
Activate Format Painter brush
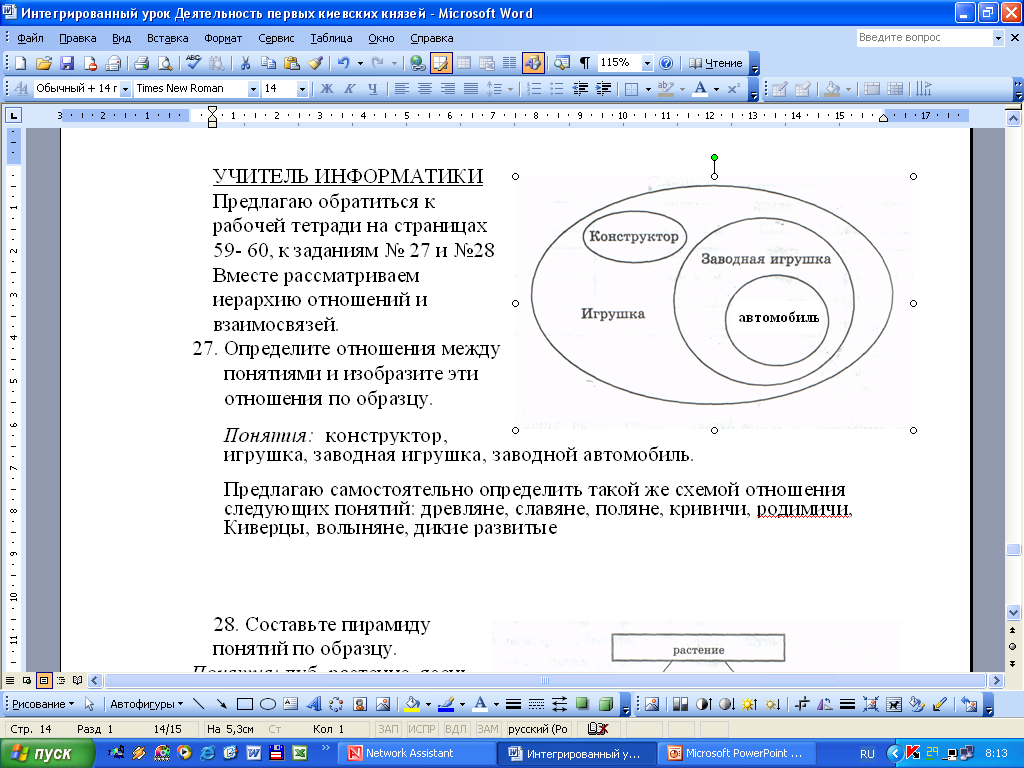pyautogui.click(x=315, y=63)
